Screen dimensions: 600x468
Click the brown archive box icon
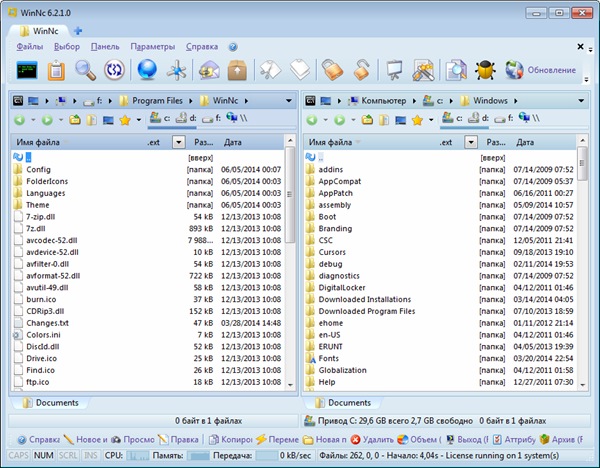point(238,70)
